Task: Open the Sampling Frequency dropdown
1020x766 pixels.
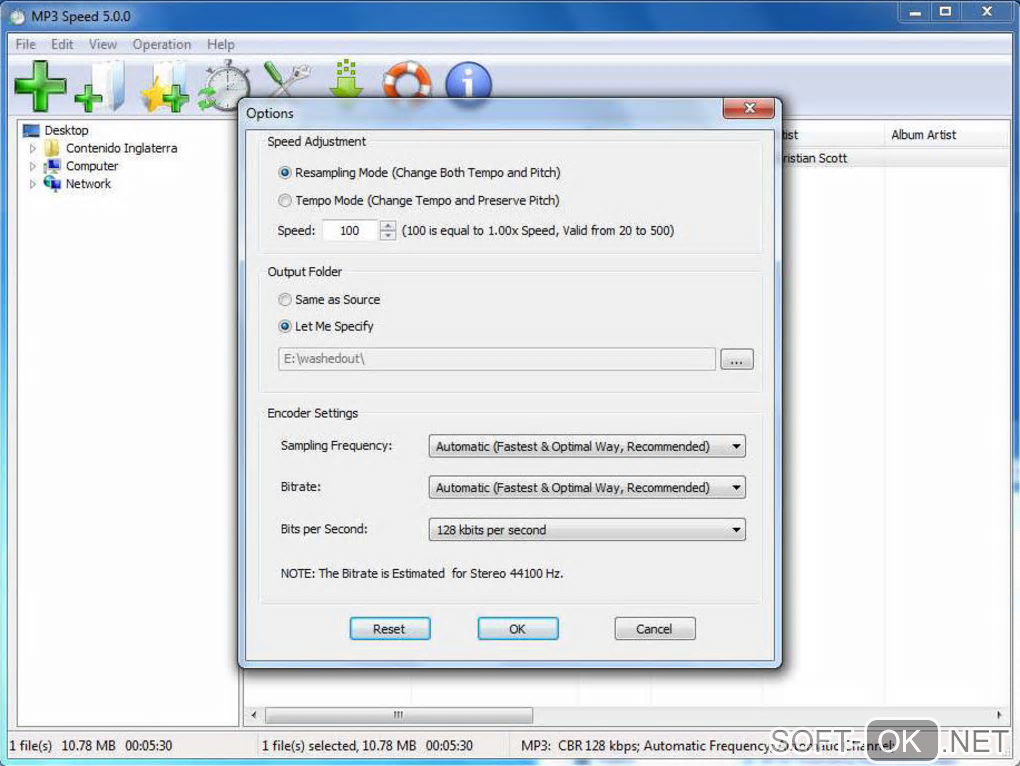Action: tap(587, 446)
